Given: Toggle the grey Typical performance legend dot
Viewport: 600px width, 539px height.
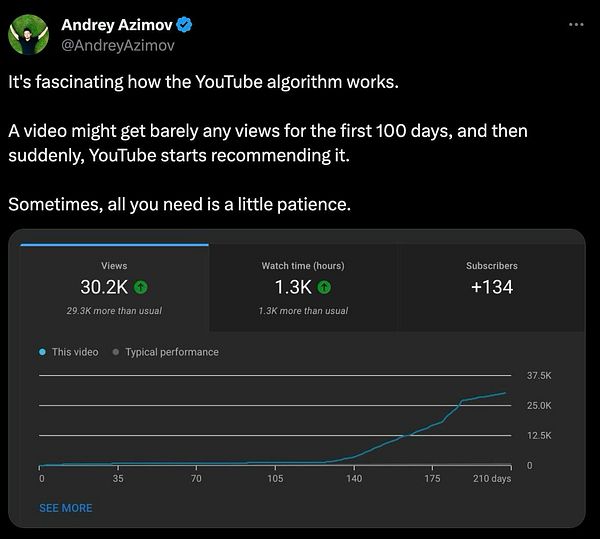Looking at the screenshot, I should pos(116,352).
